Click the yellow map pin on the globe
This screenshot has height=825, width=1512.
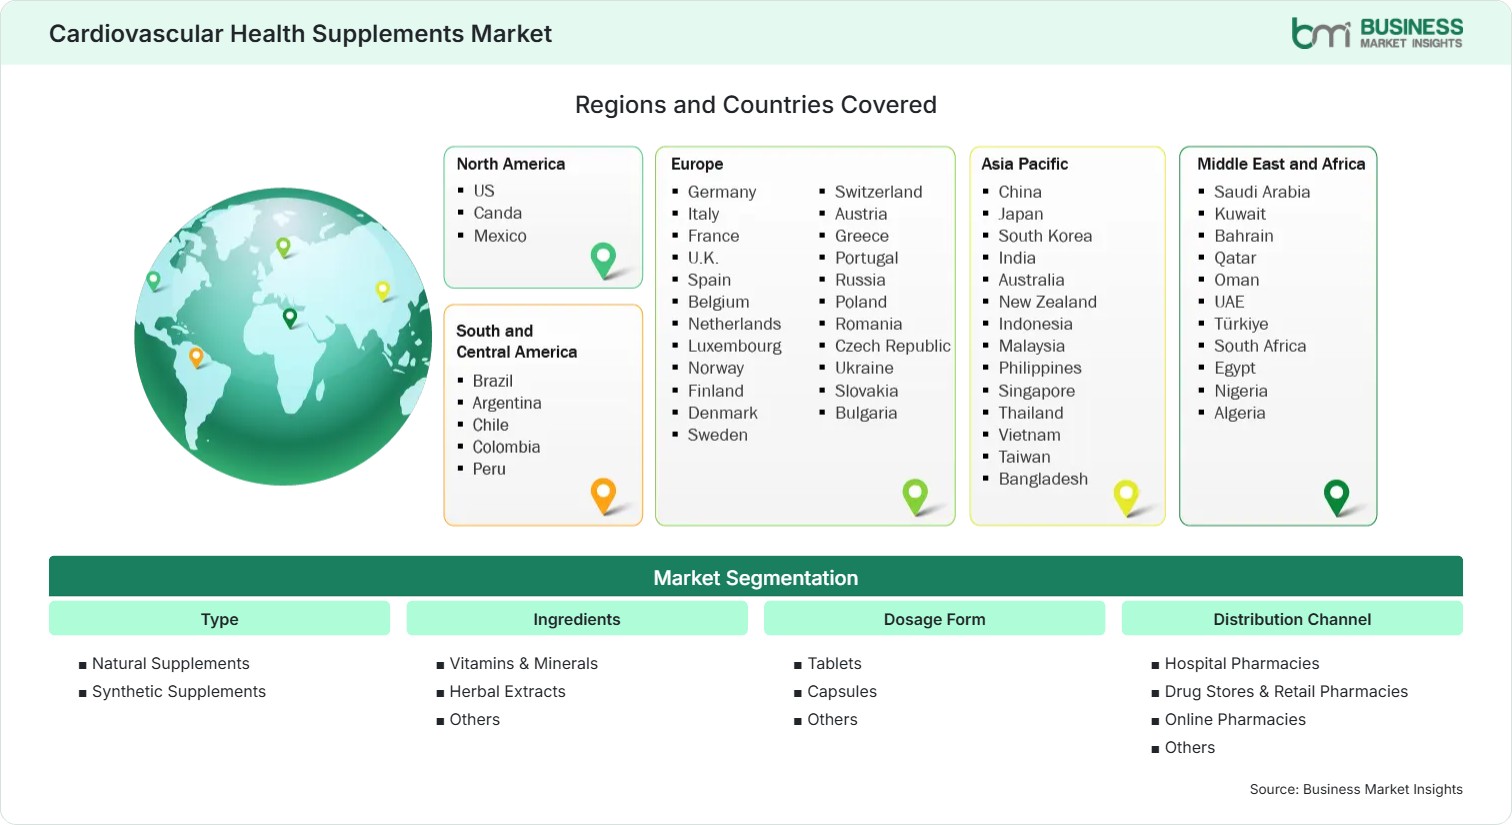[x=382, y=291]
